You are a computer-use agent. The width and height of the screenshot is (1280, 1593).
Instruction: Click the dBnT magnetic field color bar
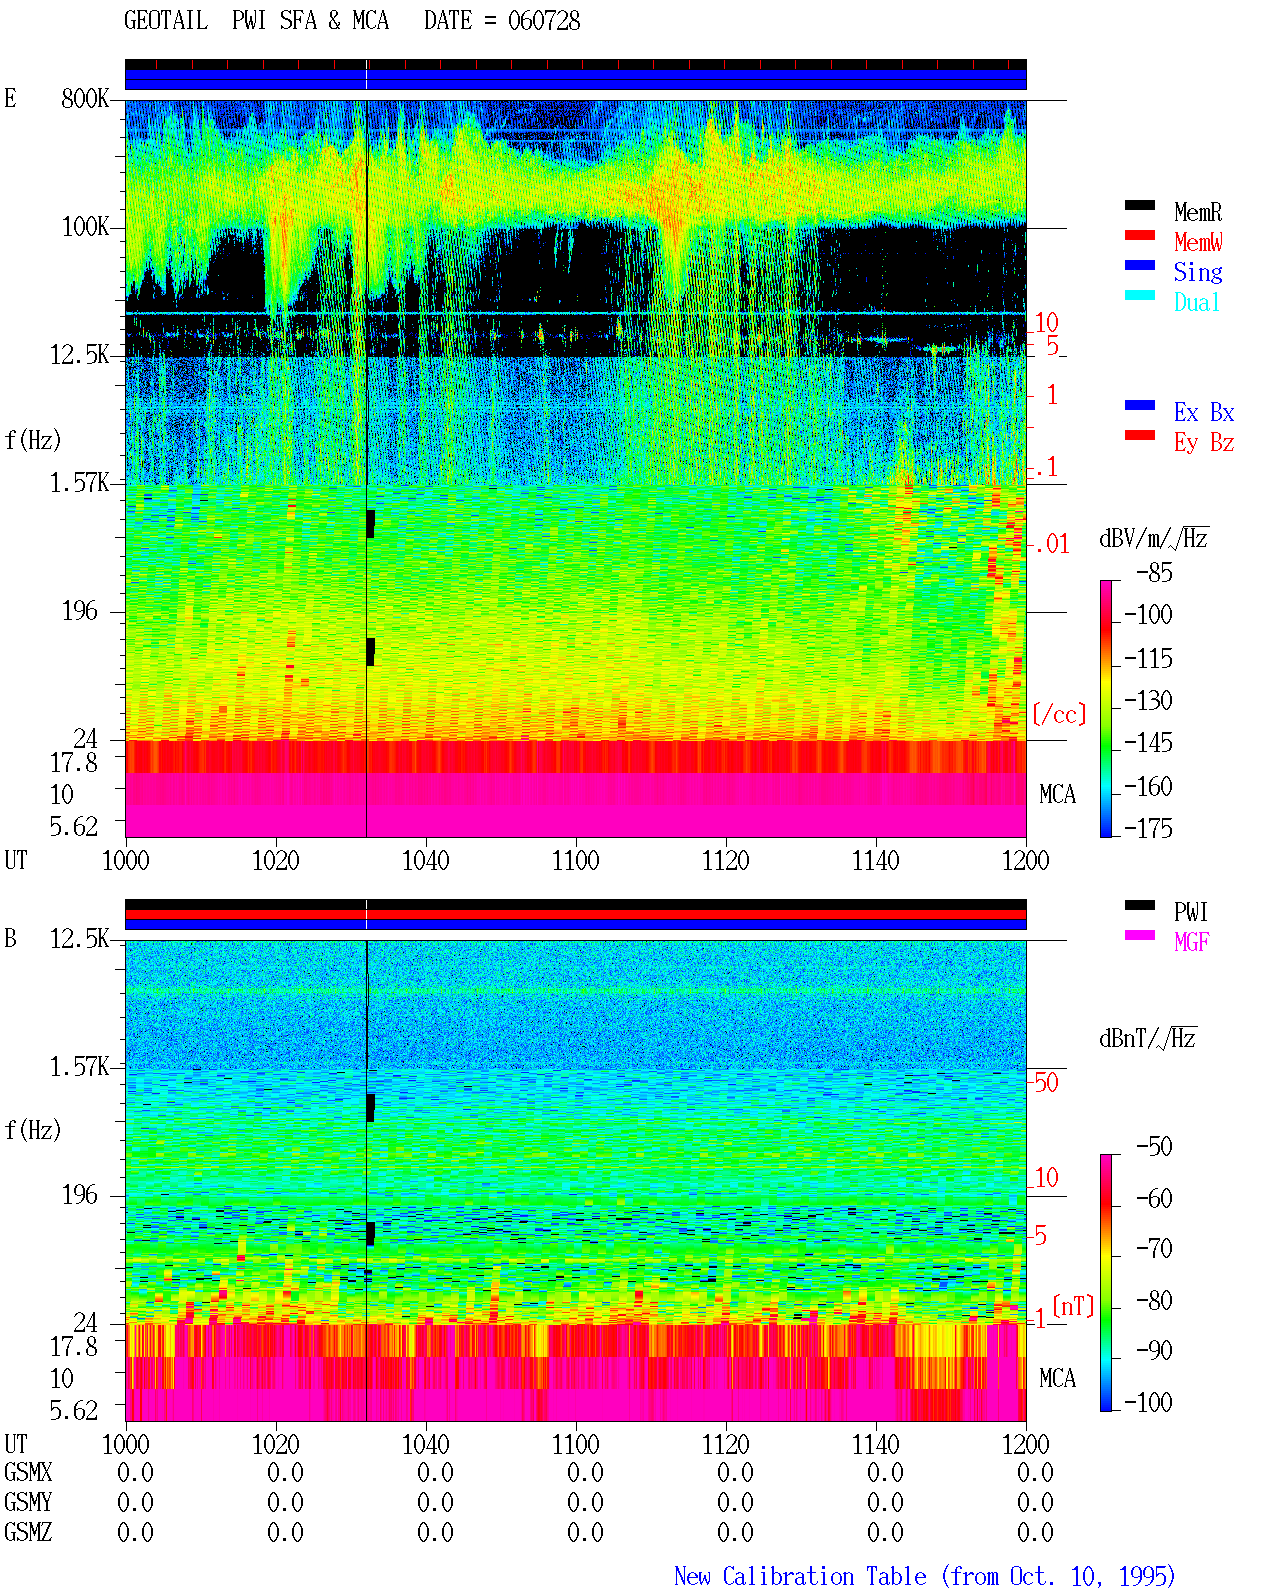coord(1106,1283)
